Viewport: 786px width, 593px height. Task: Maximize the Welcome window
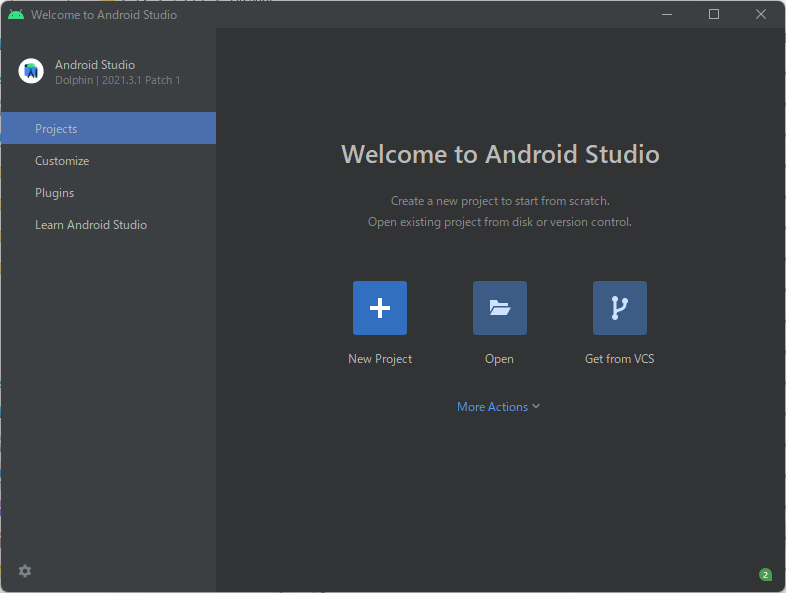coord(714,14)
